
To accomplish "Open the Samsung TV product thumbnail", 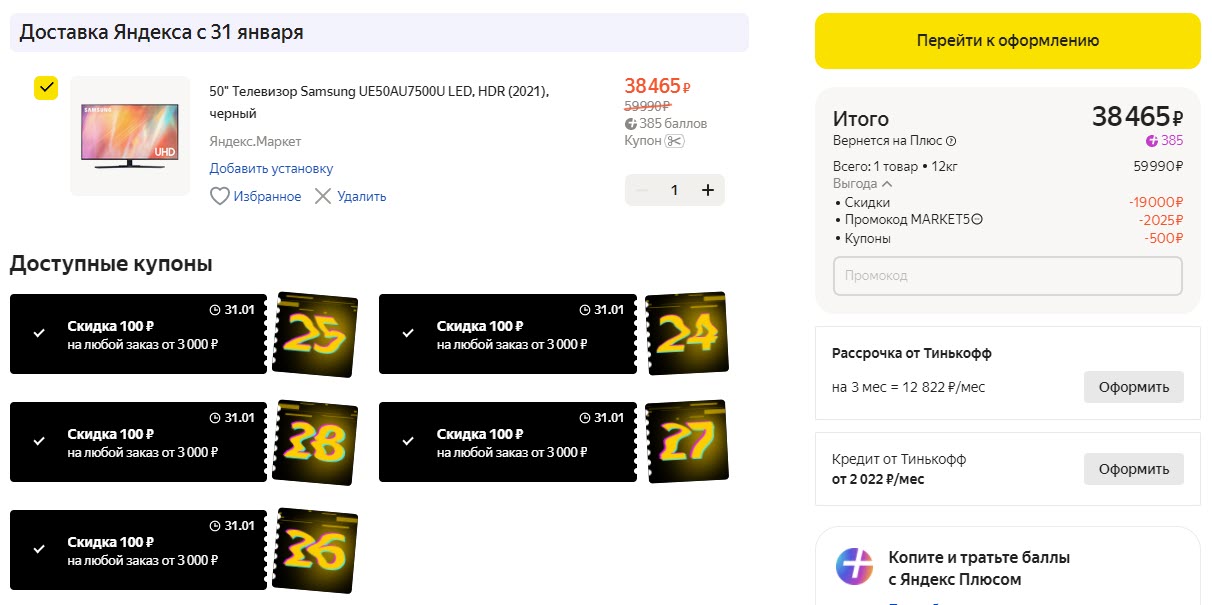I will pos(130,136).
